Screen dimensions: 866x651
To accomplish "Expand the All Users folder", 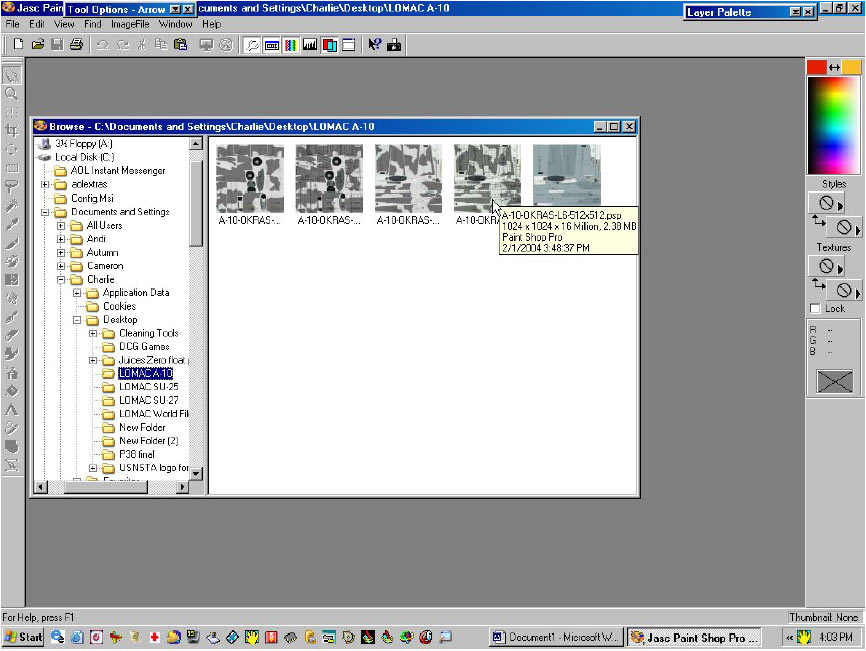I will 61,226.
